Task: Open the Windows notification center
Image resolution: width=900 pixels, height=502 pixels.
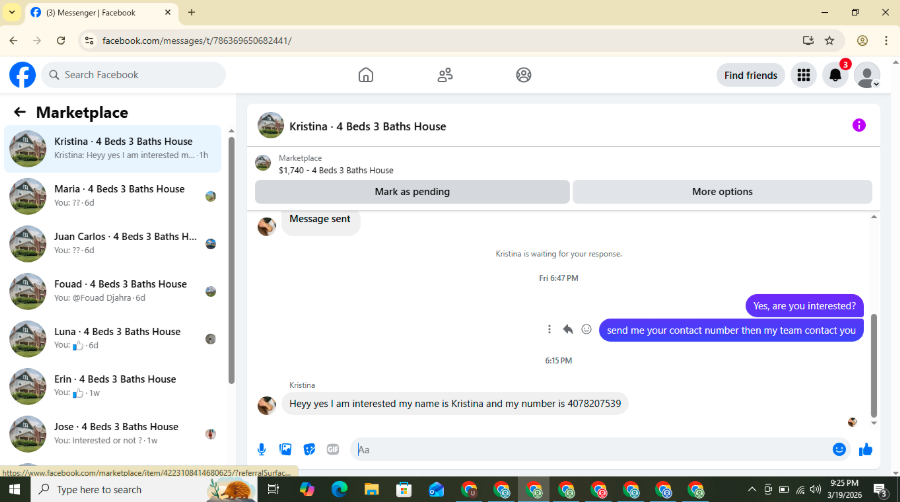Action: (x=880, y=489)
